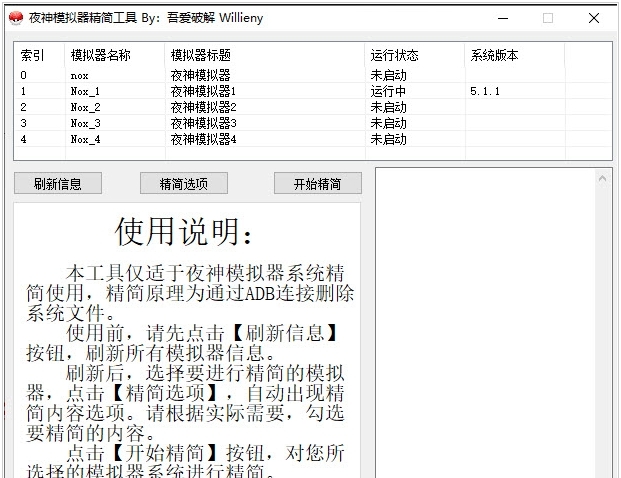The image size is (621, 478).
Task: Click the title 夜神模拟器3 cell
Action: click(203, 123)
